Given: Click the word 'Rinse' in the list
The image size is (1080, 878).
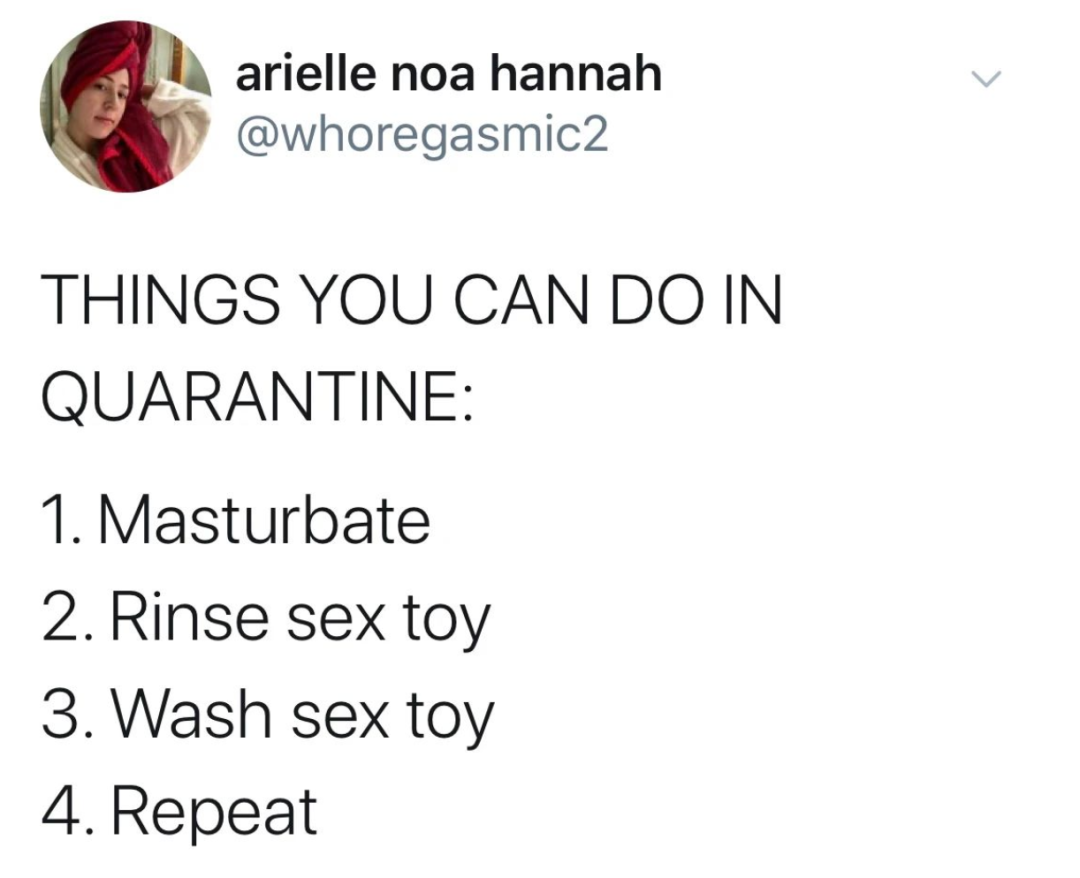Looking at the screenshot, I should 191,616.
